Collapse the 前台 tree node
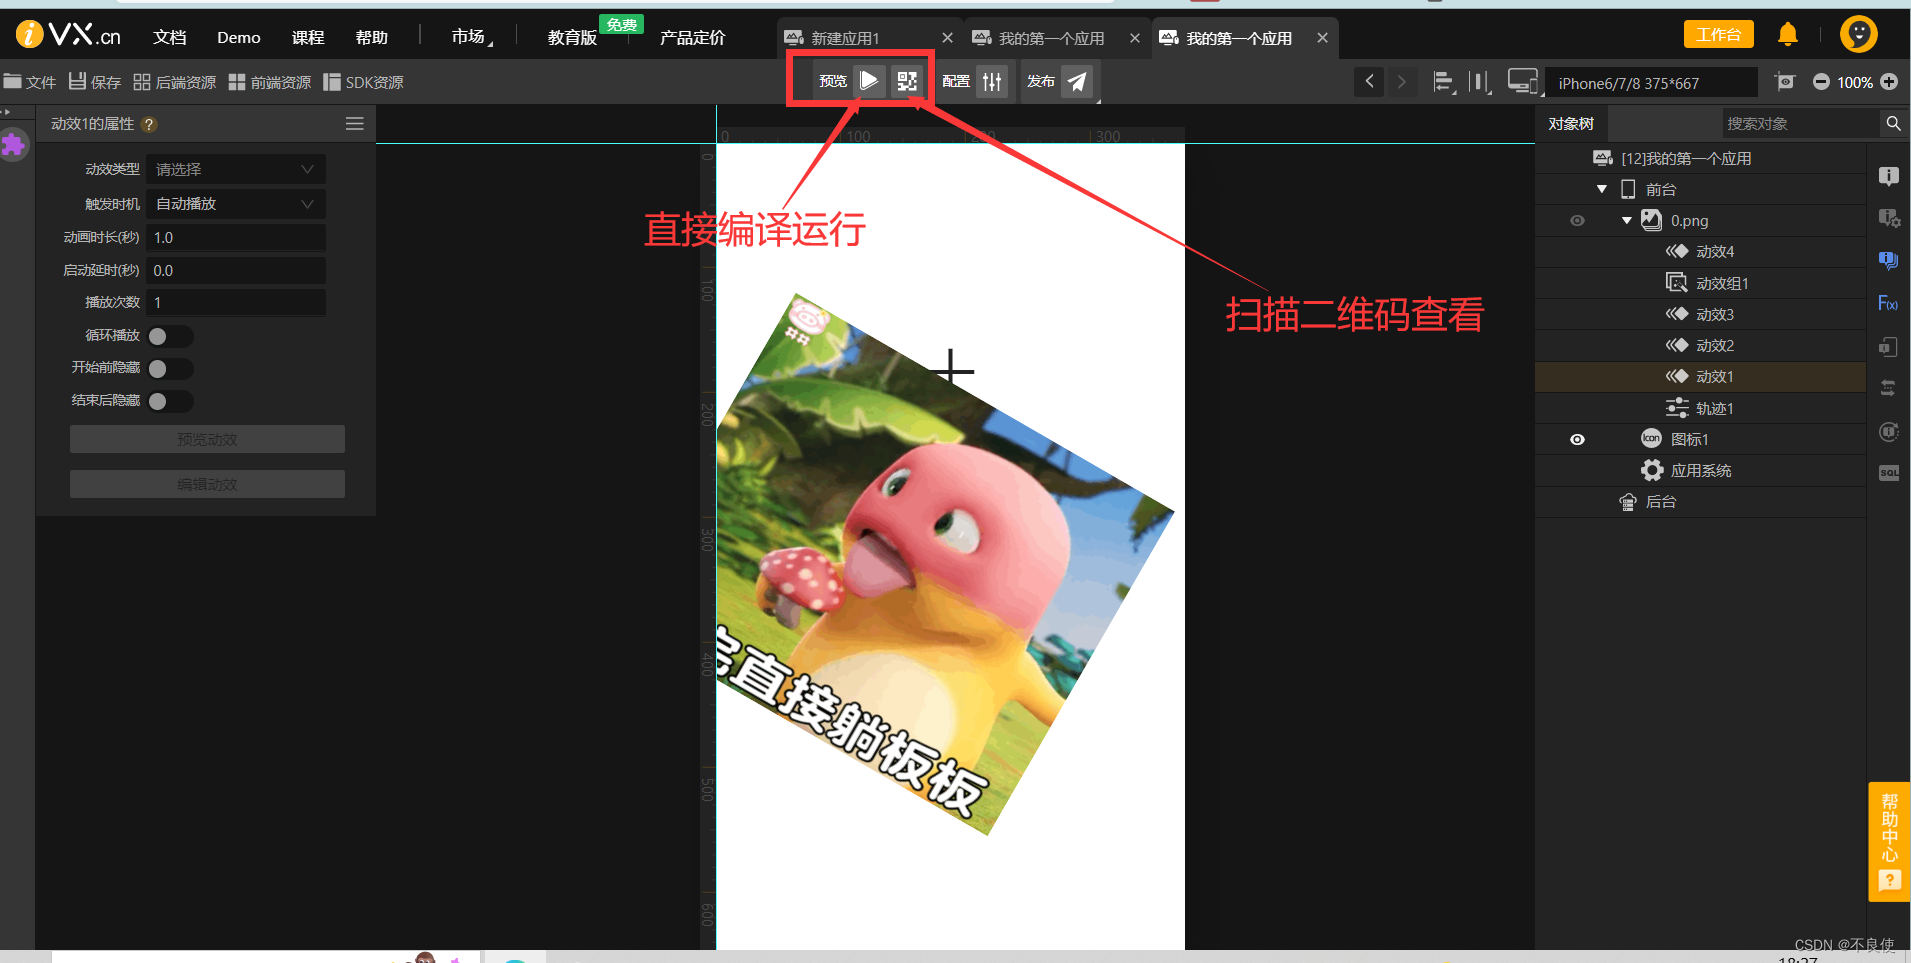 1602,189
